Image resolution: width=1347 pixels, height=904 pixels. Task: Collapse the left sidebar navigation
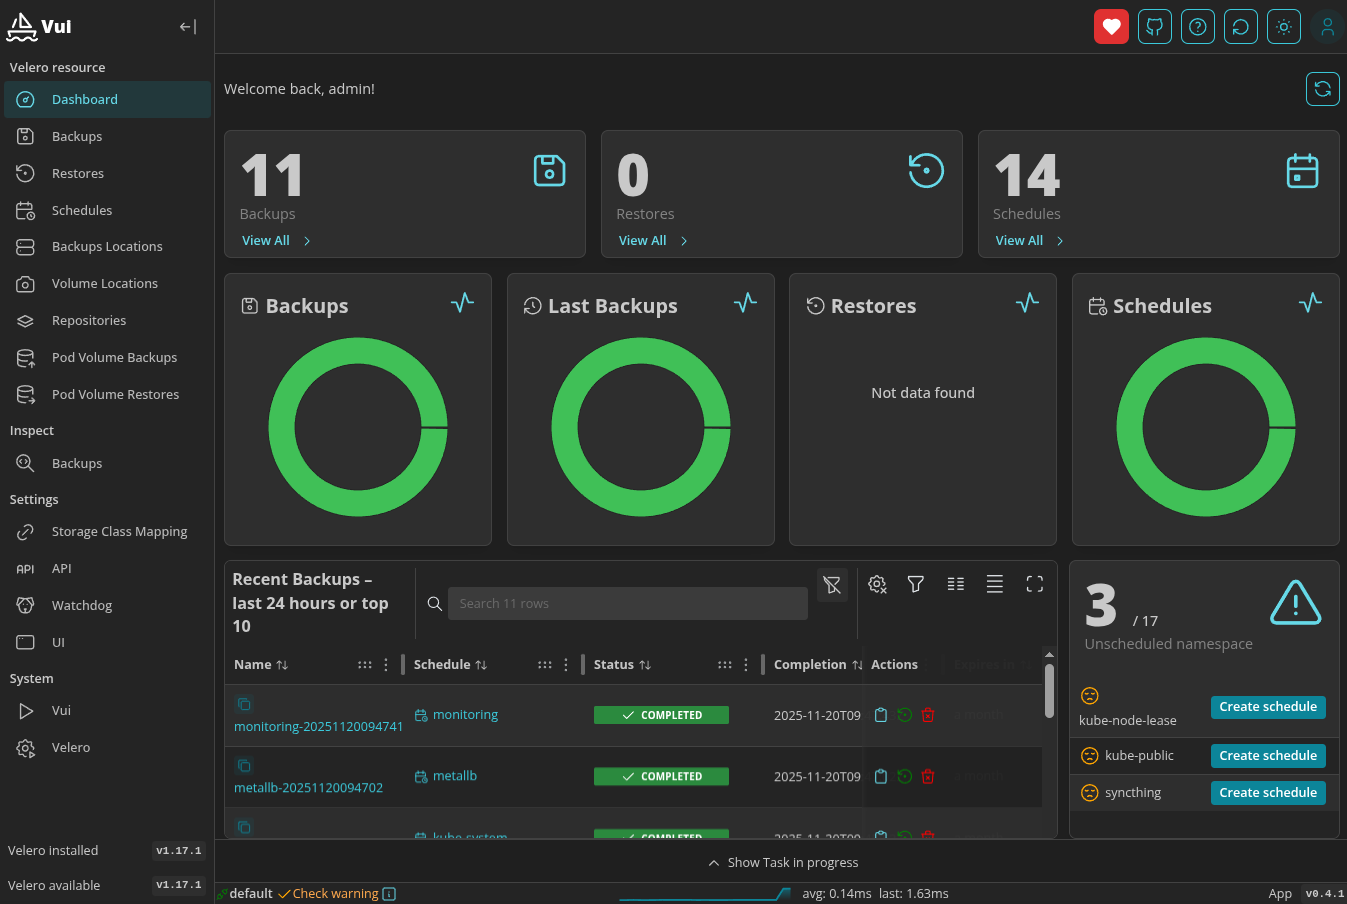point(187,27)
